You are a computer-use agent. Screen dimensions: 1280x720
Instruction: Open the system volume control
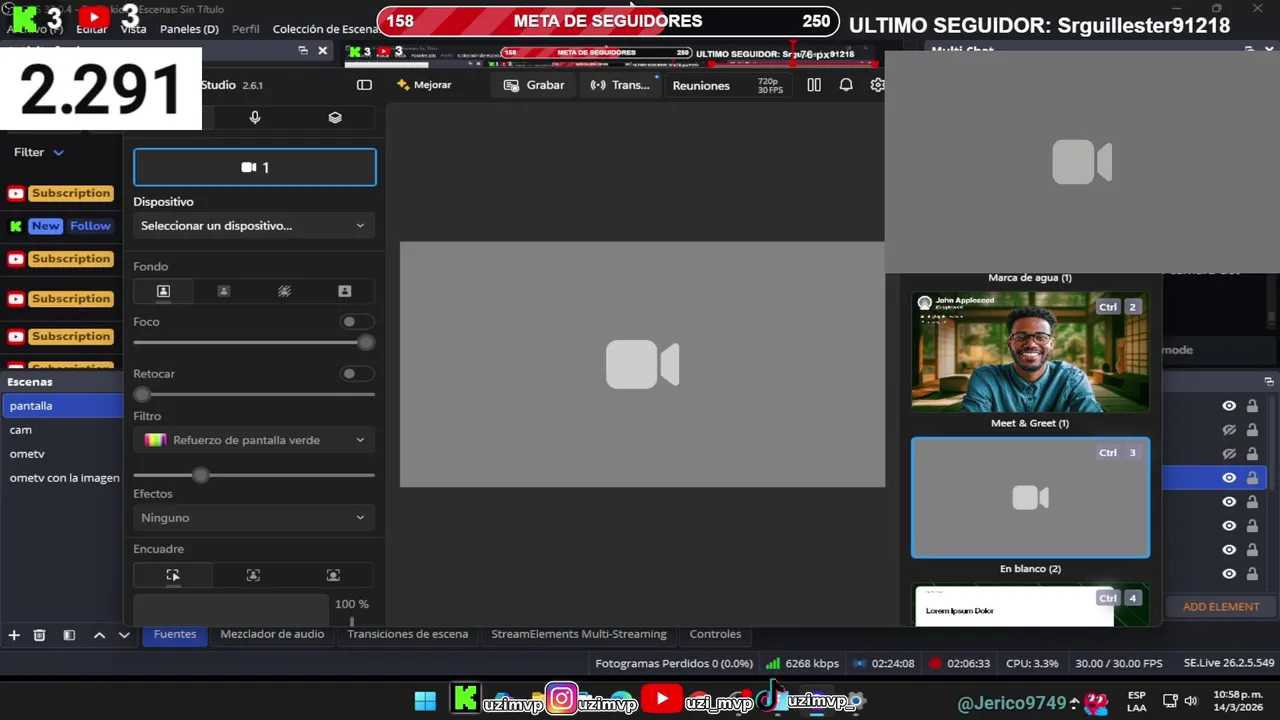tap(1190, 701)
